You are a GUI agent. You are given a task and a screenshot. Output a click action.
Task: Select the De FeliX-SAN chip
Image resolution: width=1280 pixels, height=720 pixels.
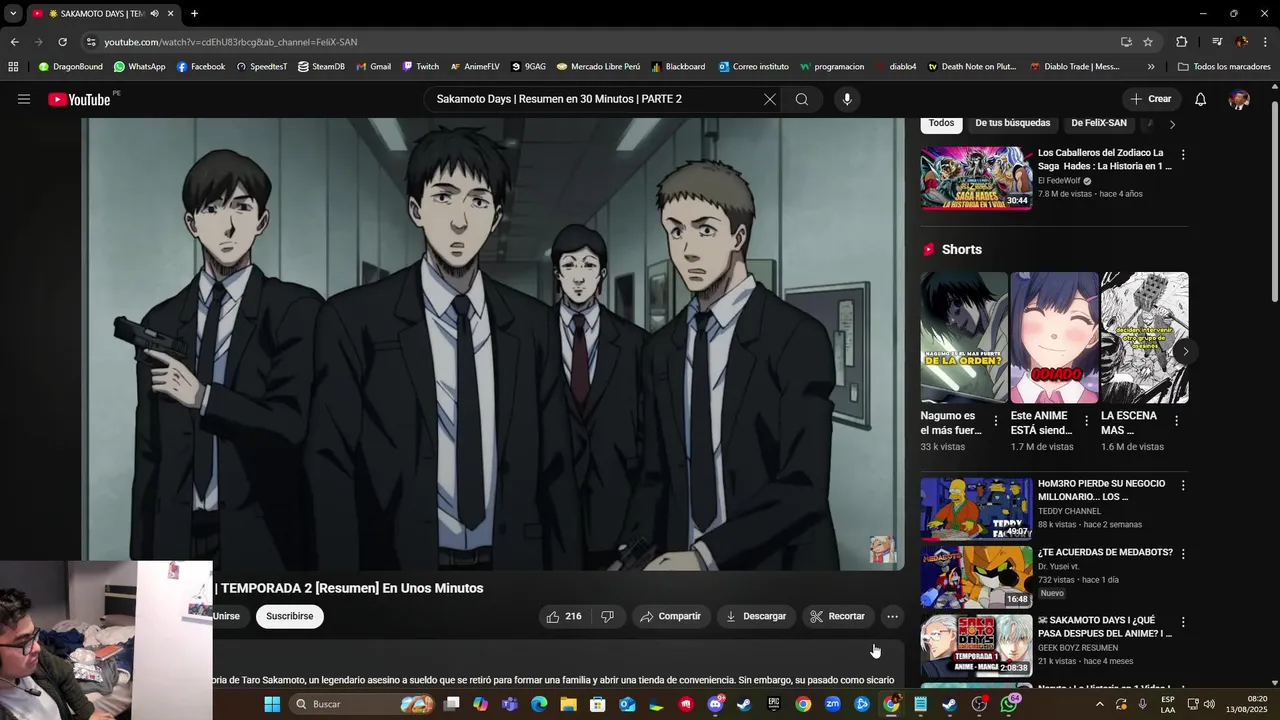click(1098, 123)
